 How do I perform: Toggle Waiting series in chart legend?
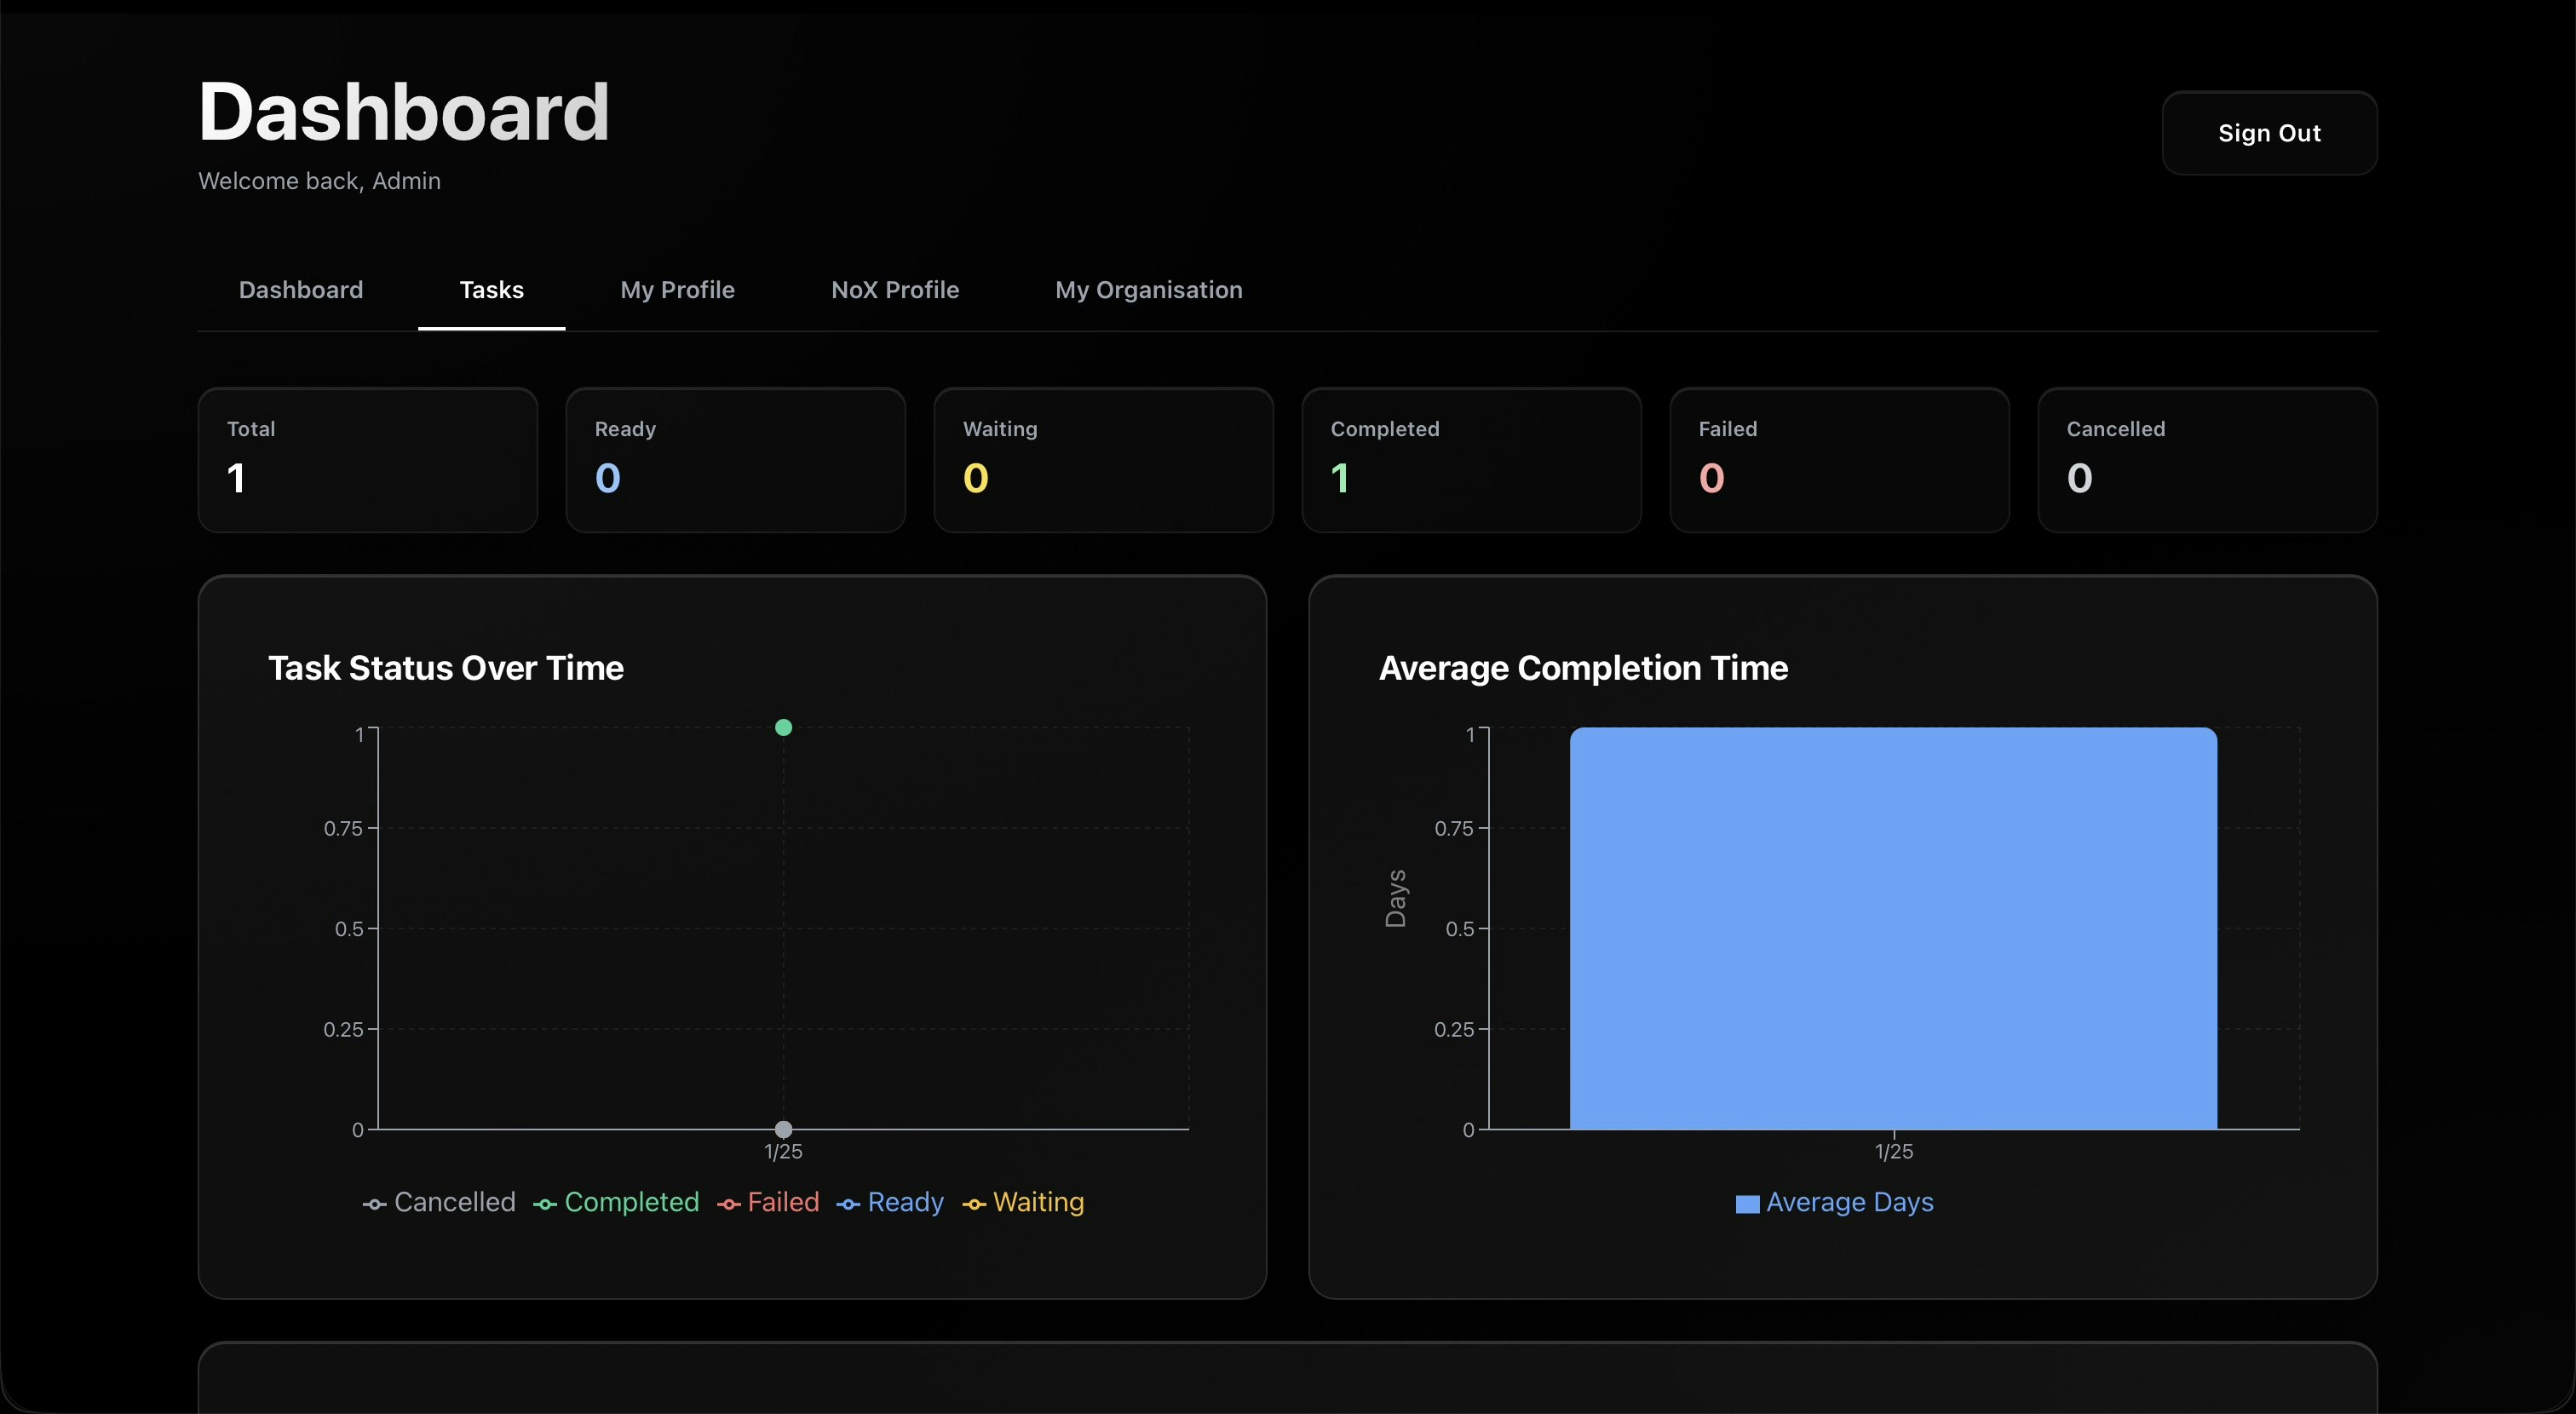click(x=1023, y=1202)
